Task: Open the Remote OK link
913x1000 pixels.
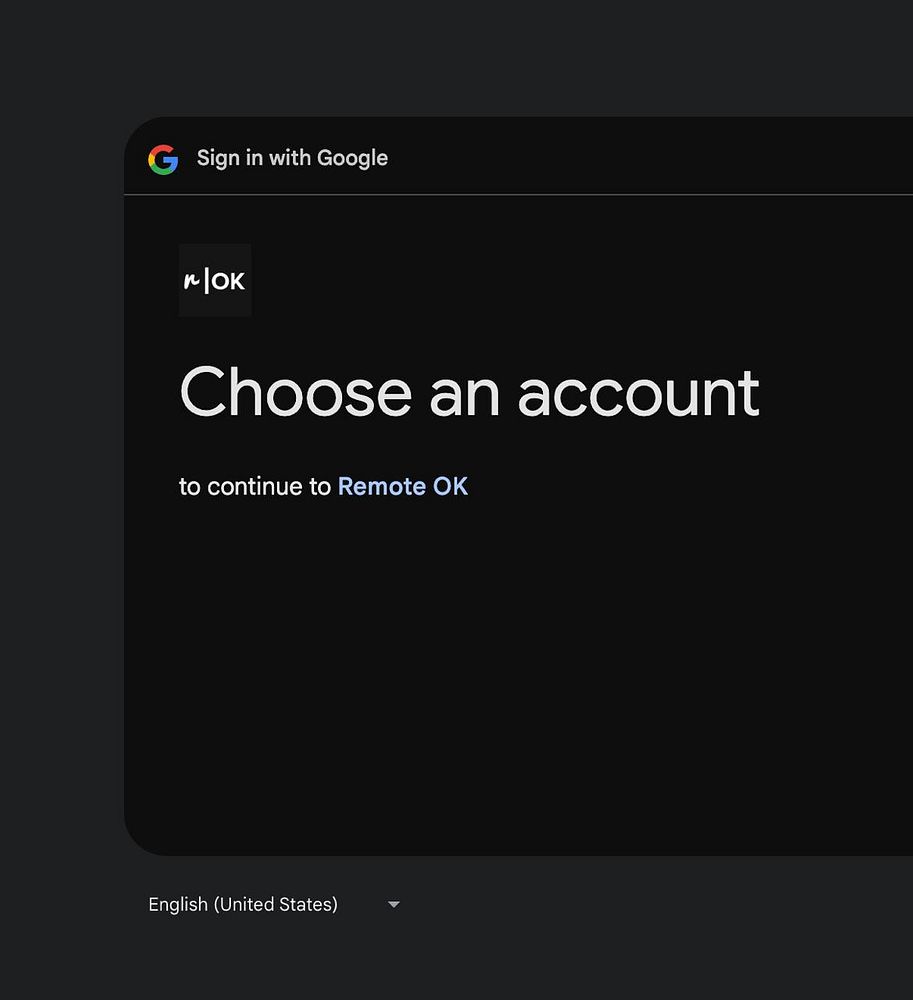Action: pos(402,487)
